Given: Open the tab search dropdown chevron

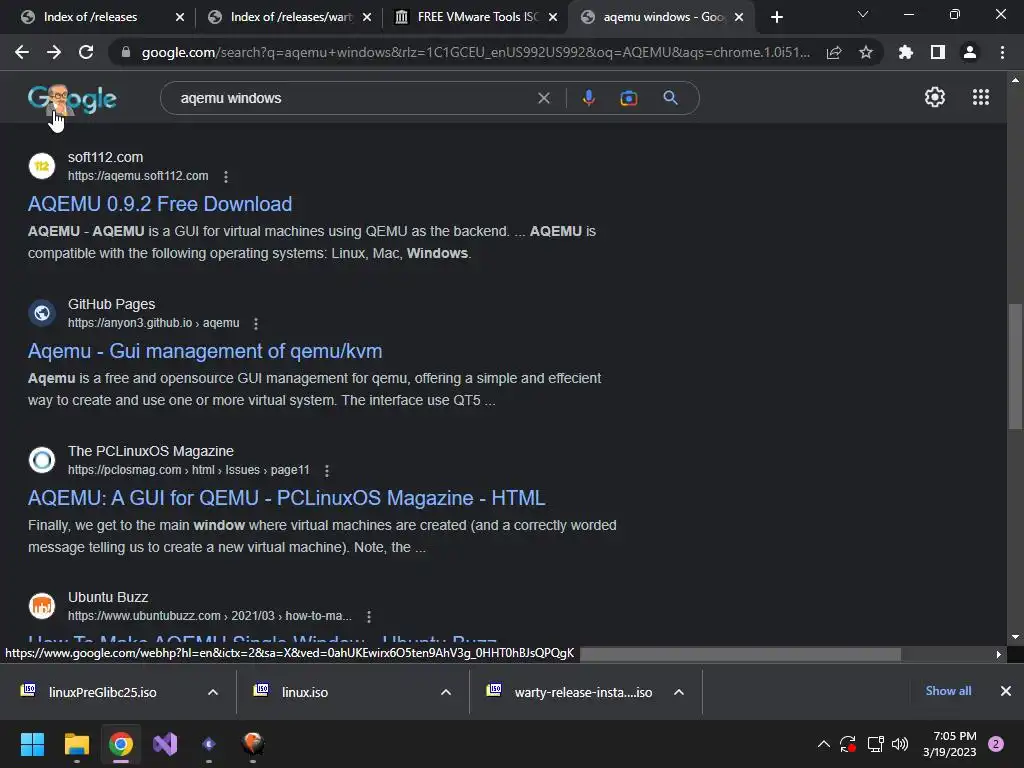Looking at the screenshot, I should tap(863, 14).
